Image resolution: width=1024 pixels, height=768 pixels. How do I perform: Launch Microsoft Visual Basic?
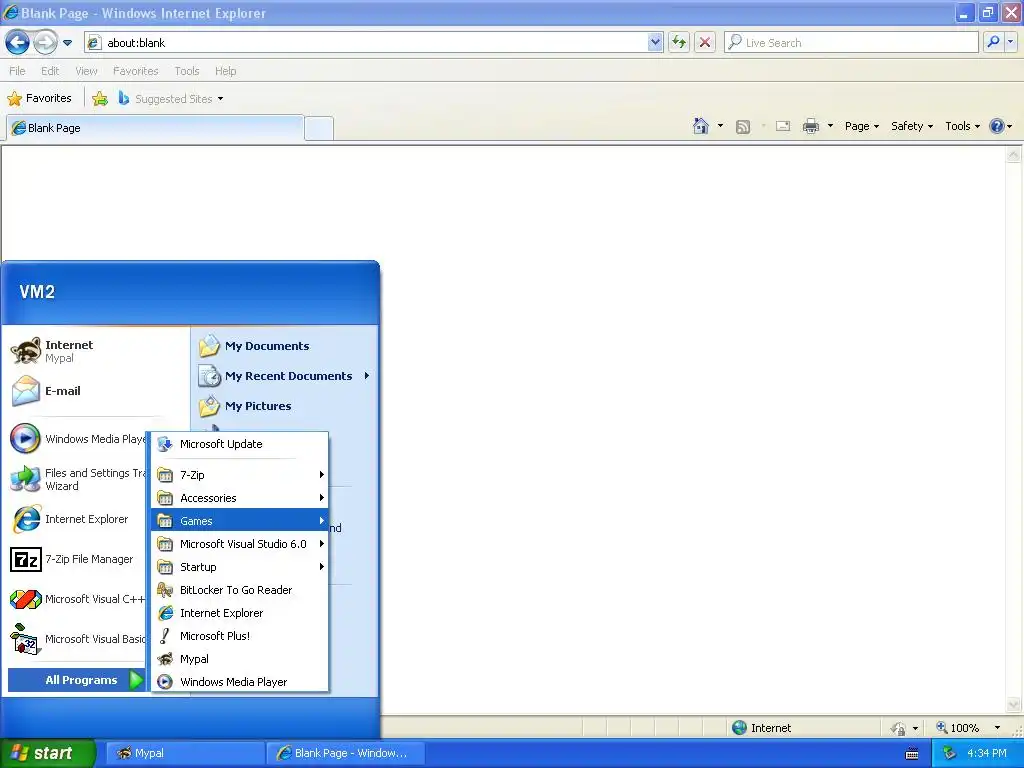click(77, 639)
